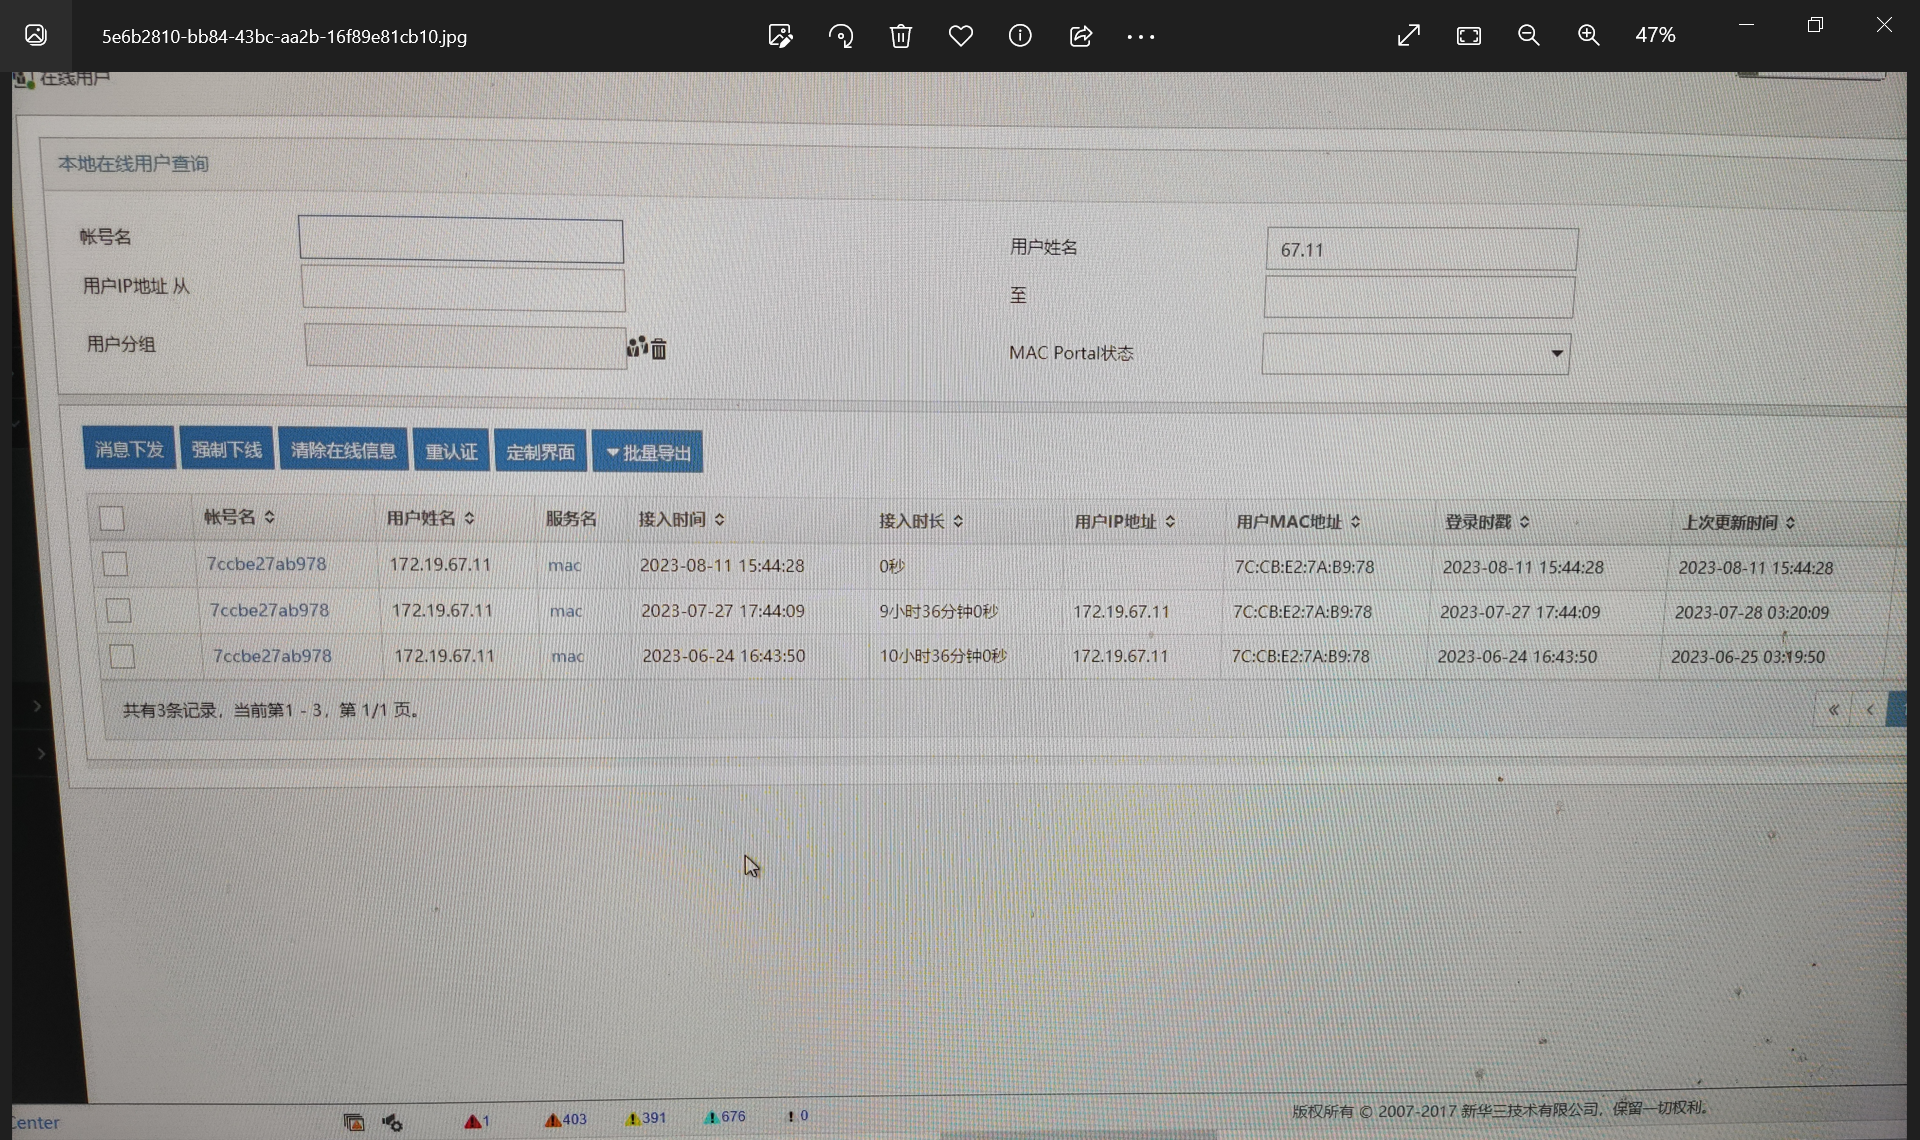Delete the image with the trash icon

pos(900,36)
